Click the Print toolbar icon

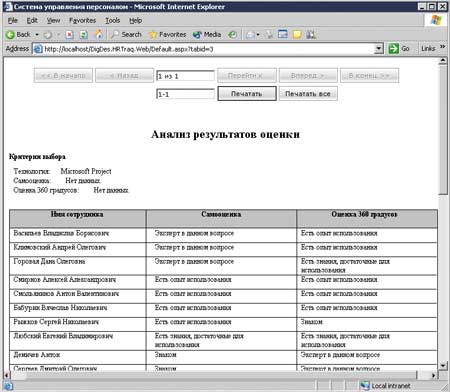point(269,34)
